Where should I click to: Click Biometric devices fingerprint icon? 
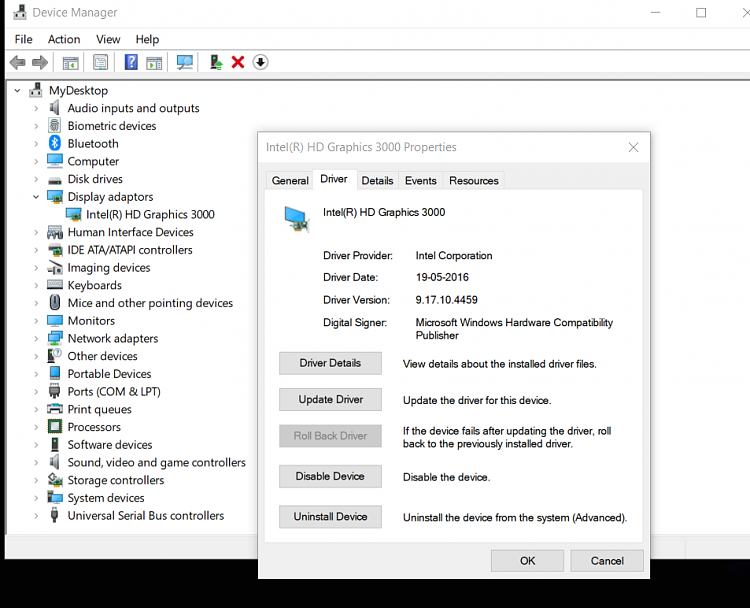55,125
